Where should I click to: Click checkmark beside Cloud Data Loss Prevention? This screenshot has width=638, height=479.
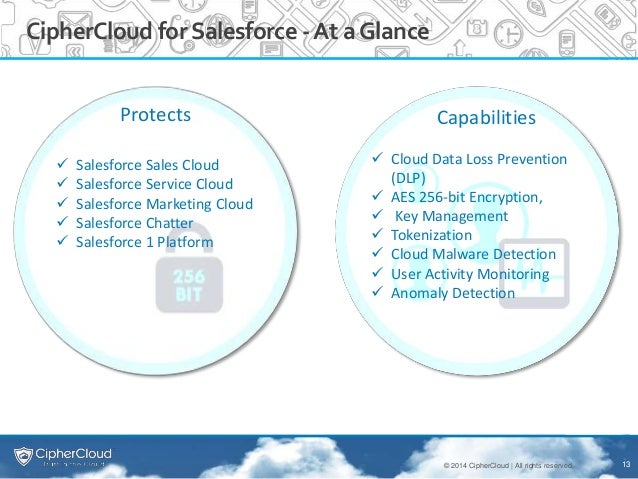pos(377,157)
